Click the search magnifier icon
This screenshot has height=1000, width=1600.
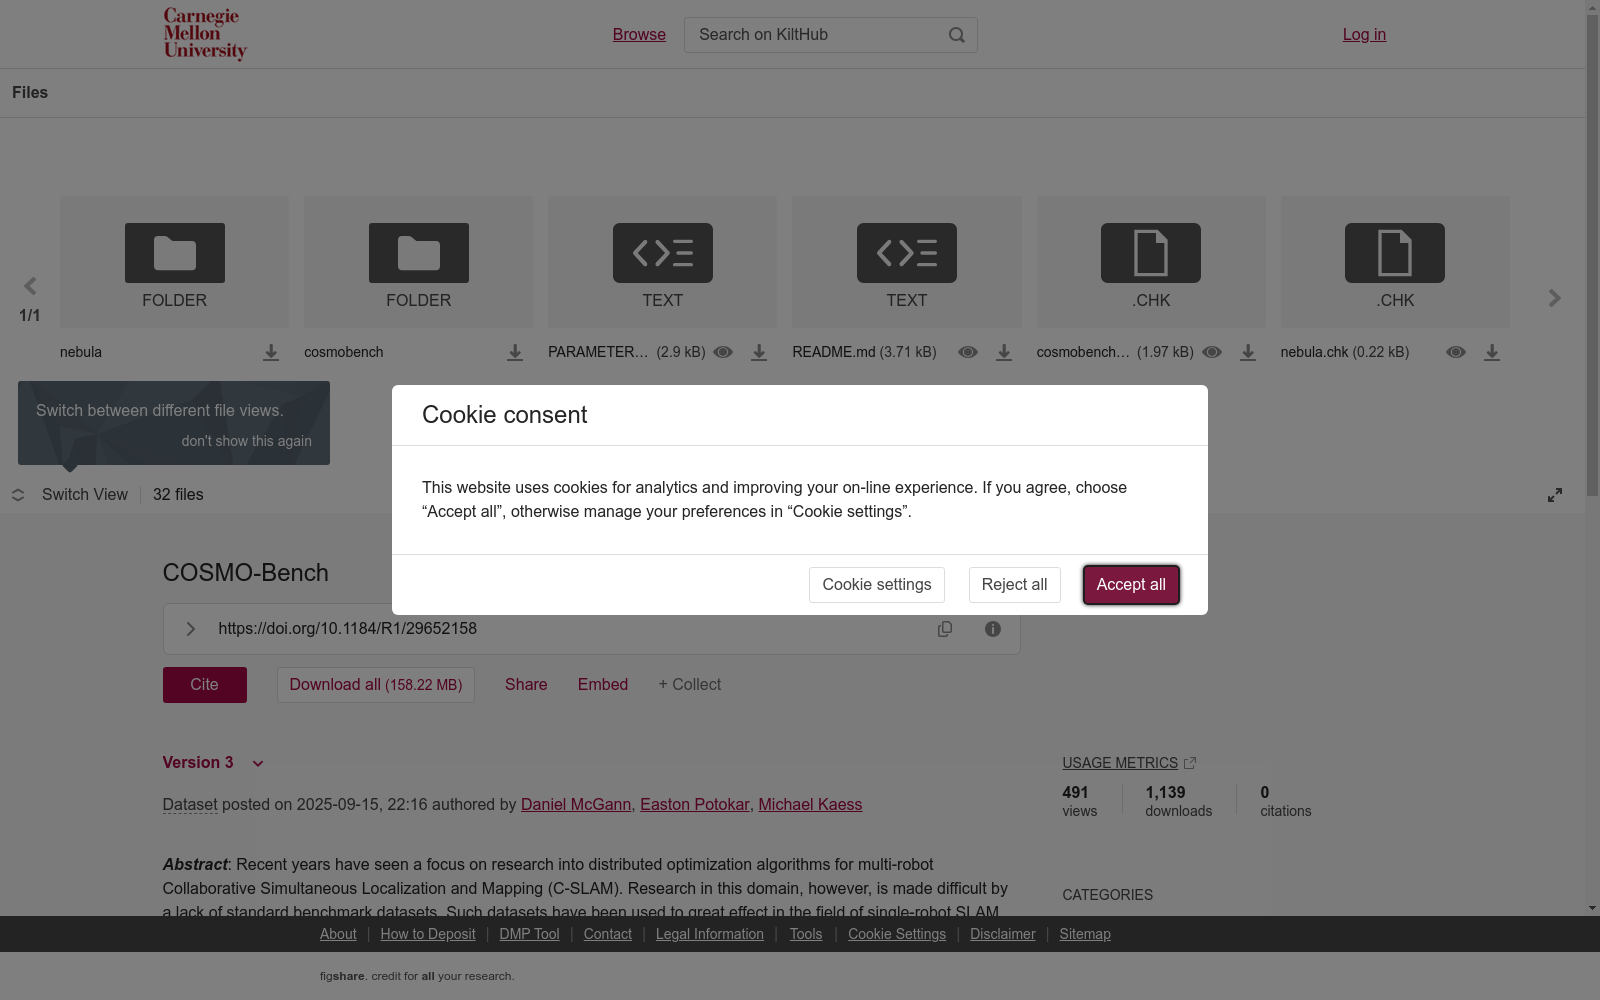click(957, 35)
